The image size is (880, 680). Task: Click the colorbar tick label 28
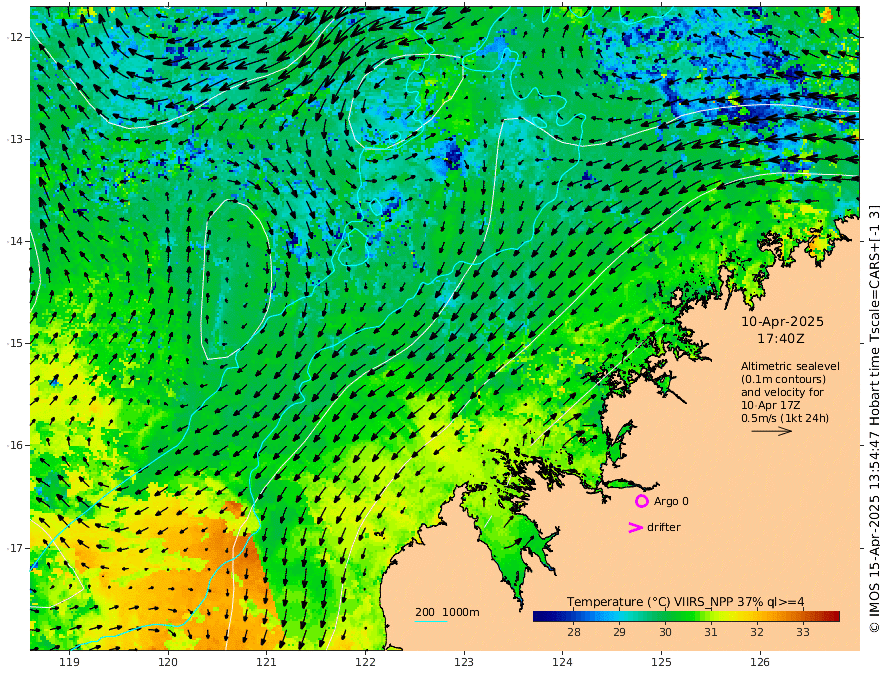click(x=574, y=632)
